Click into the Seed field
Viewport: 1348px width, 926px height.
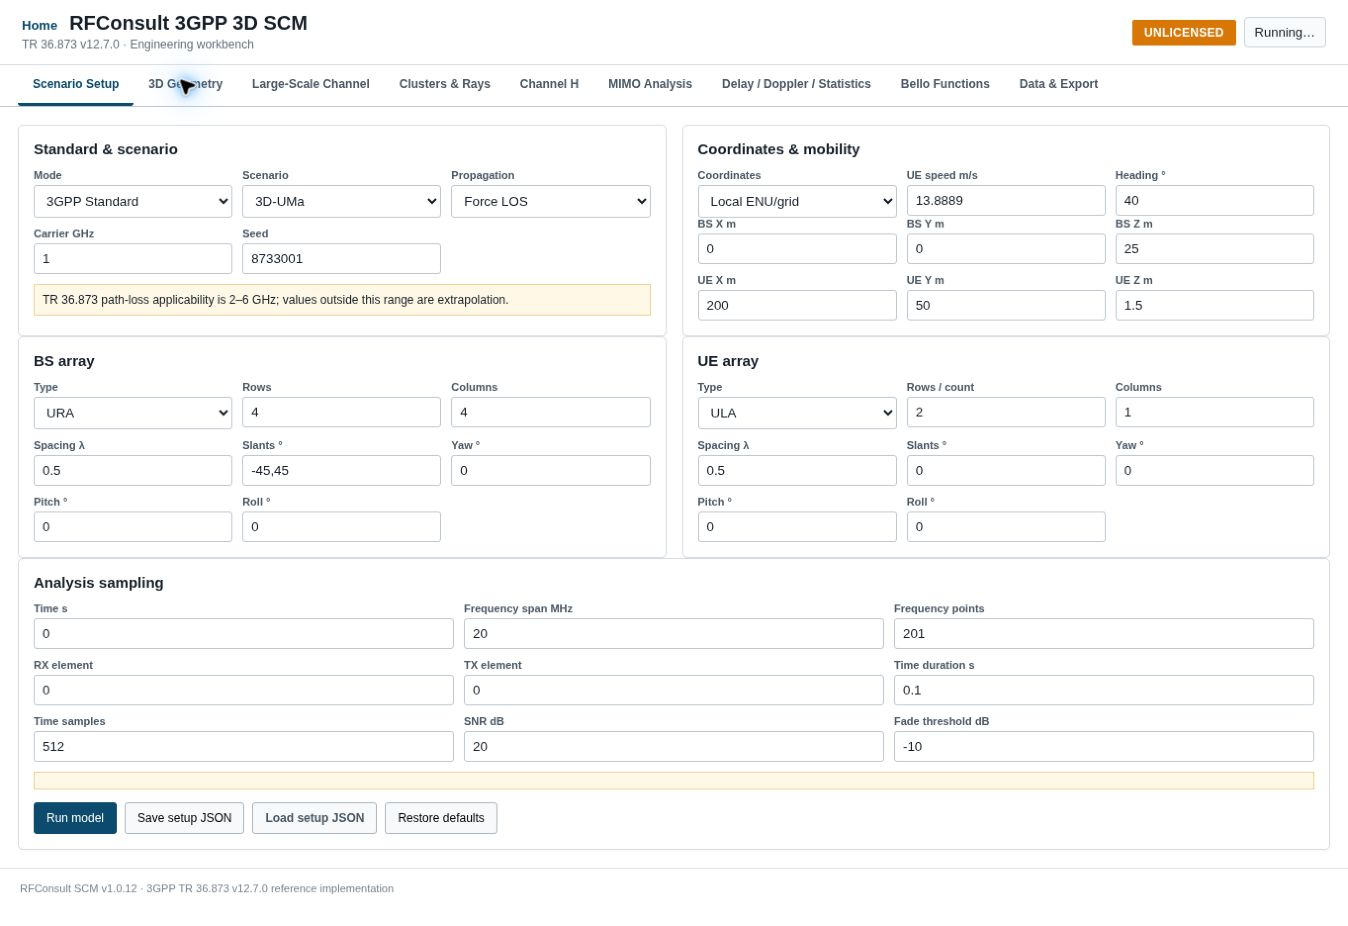[x=341, y=258]
